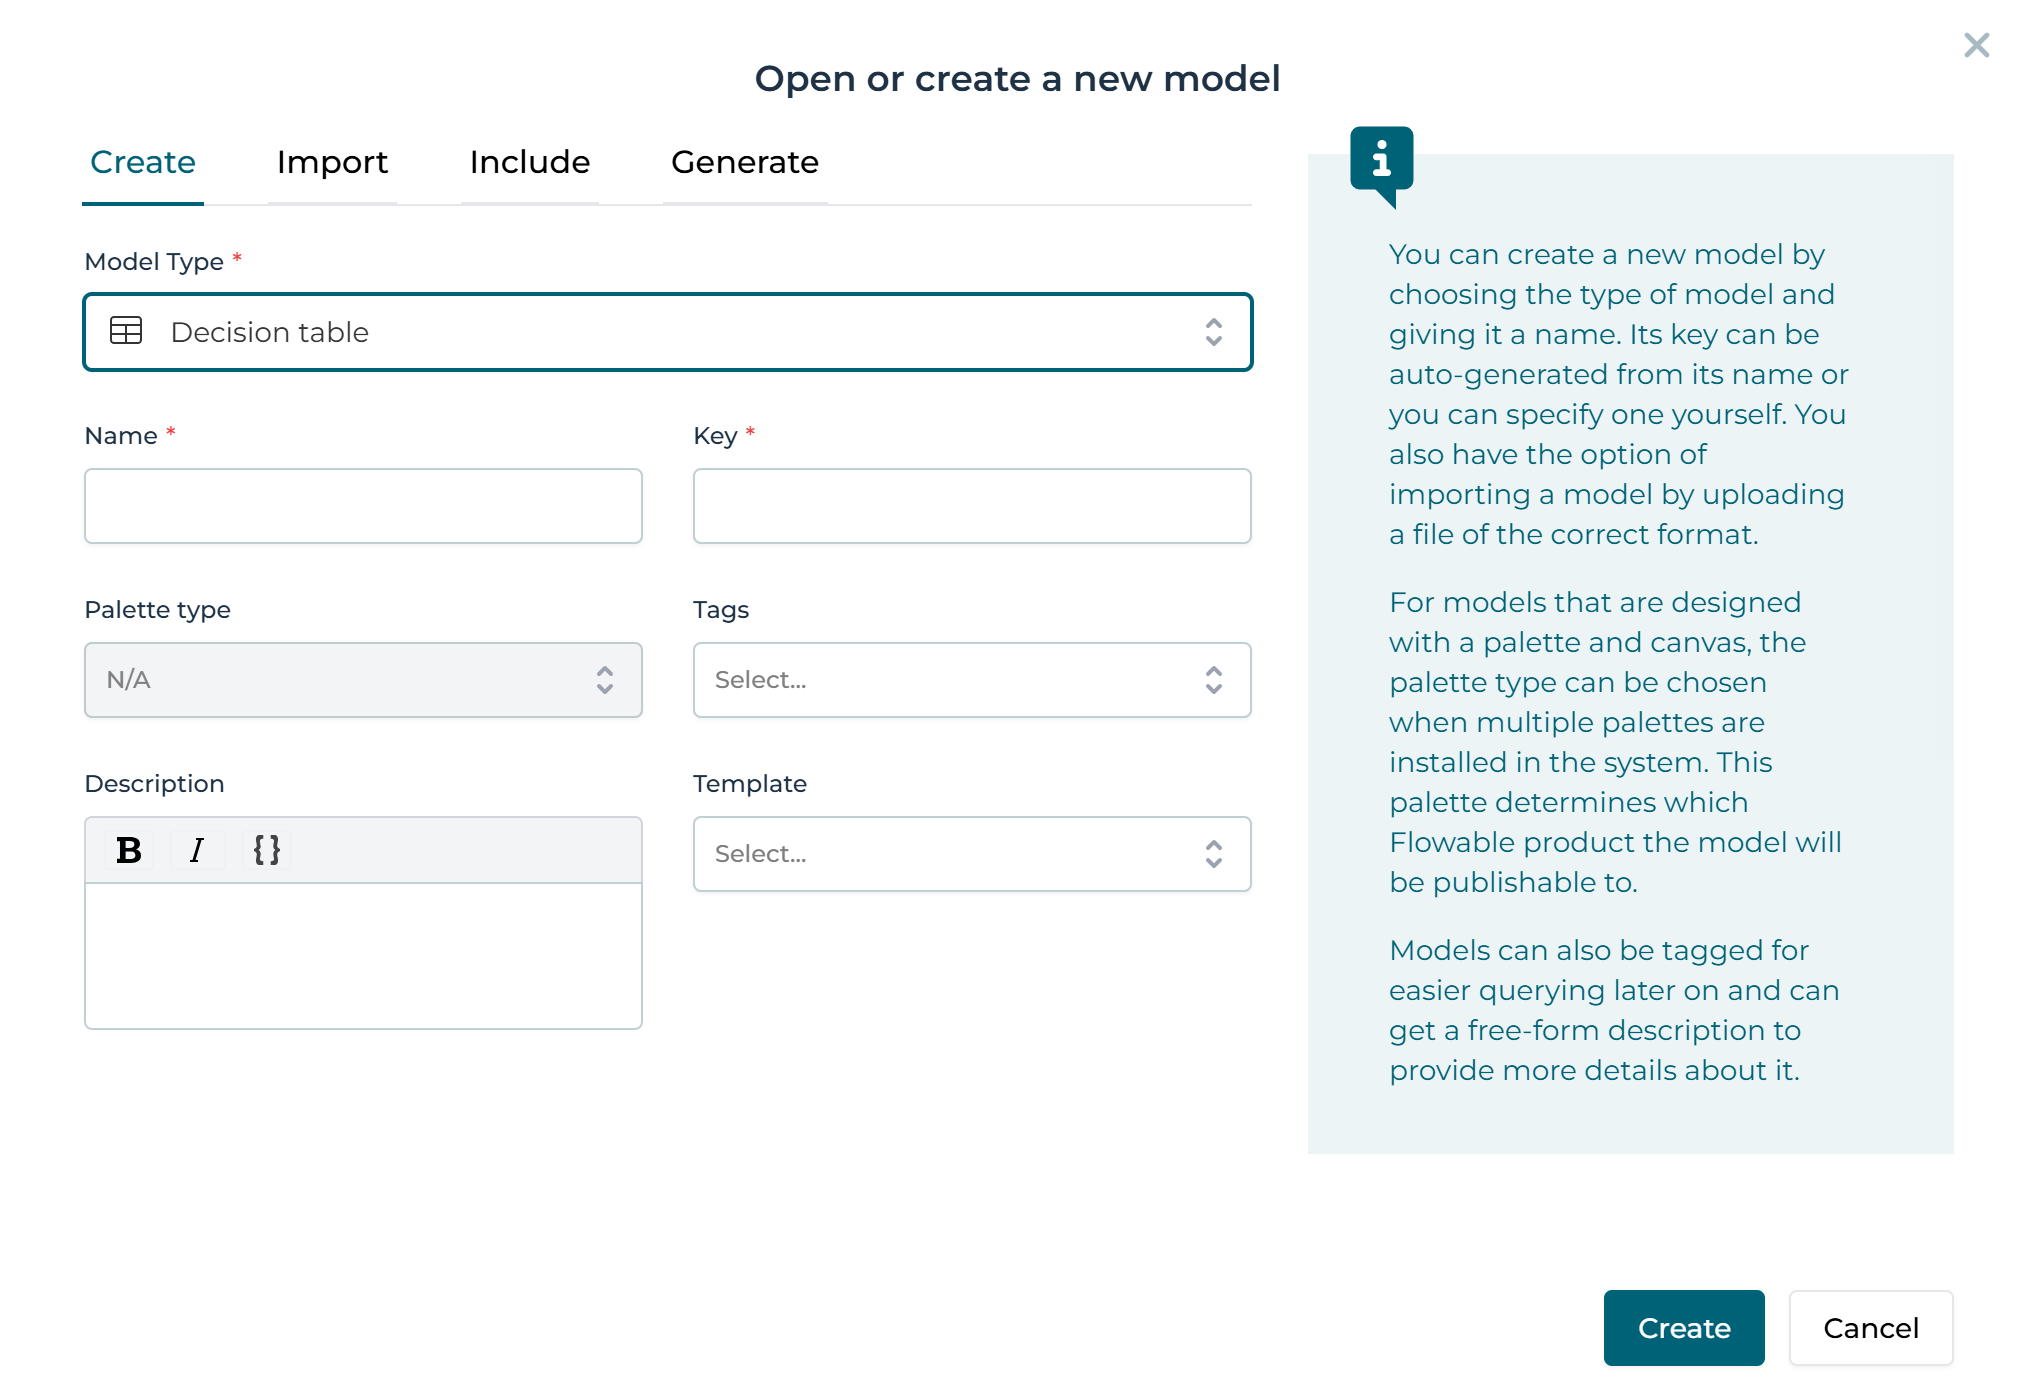Focus the Name input field
This screenshot has width=2037, height=1387.
click(363, 506)
